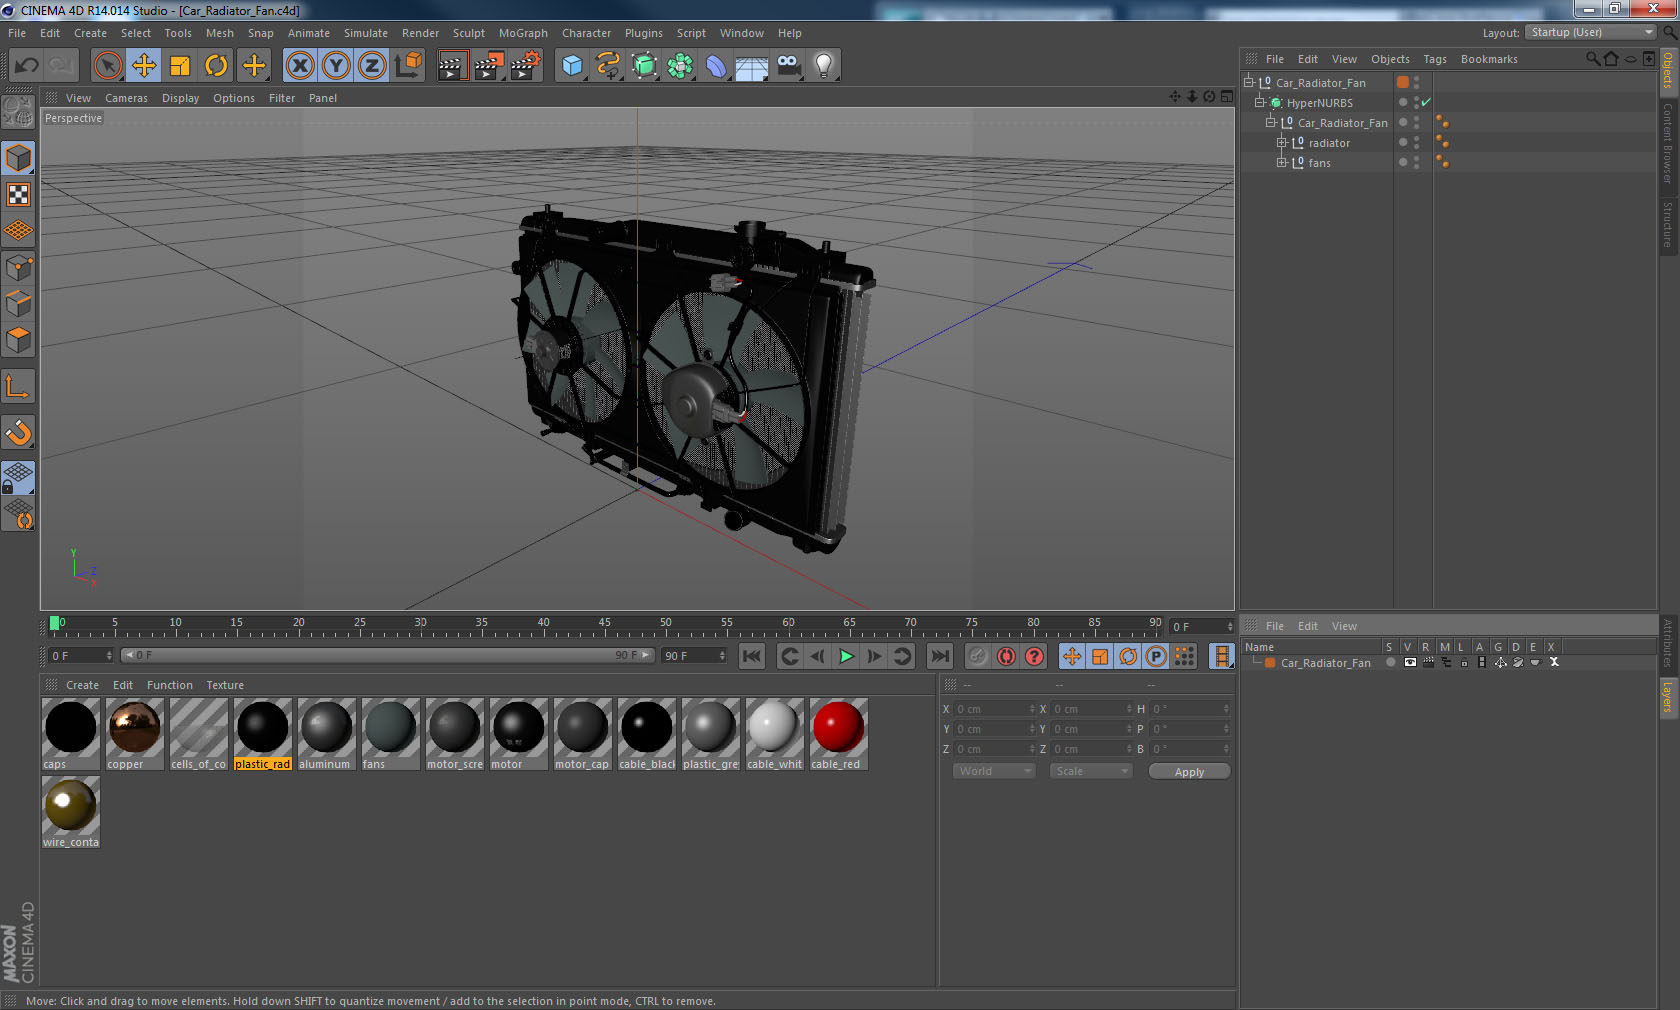The image size is (1680, 1010).
Task: Add a Cube primitive object
Action: click(x=572, y=66)
